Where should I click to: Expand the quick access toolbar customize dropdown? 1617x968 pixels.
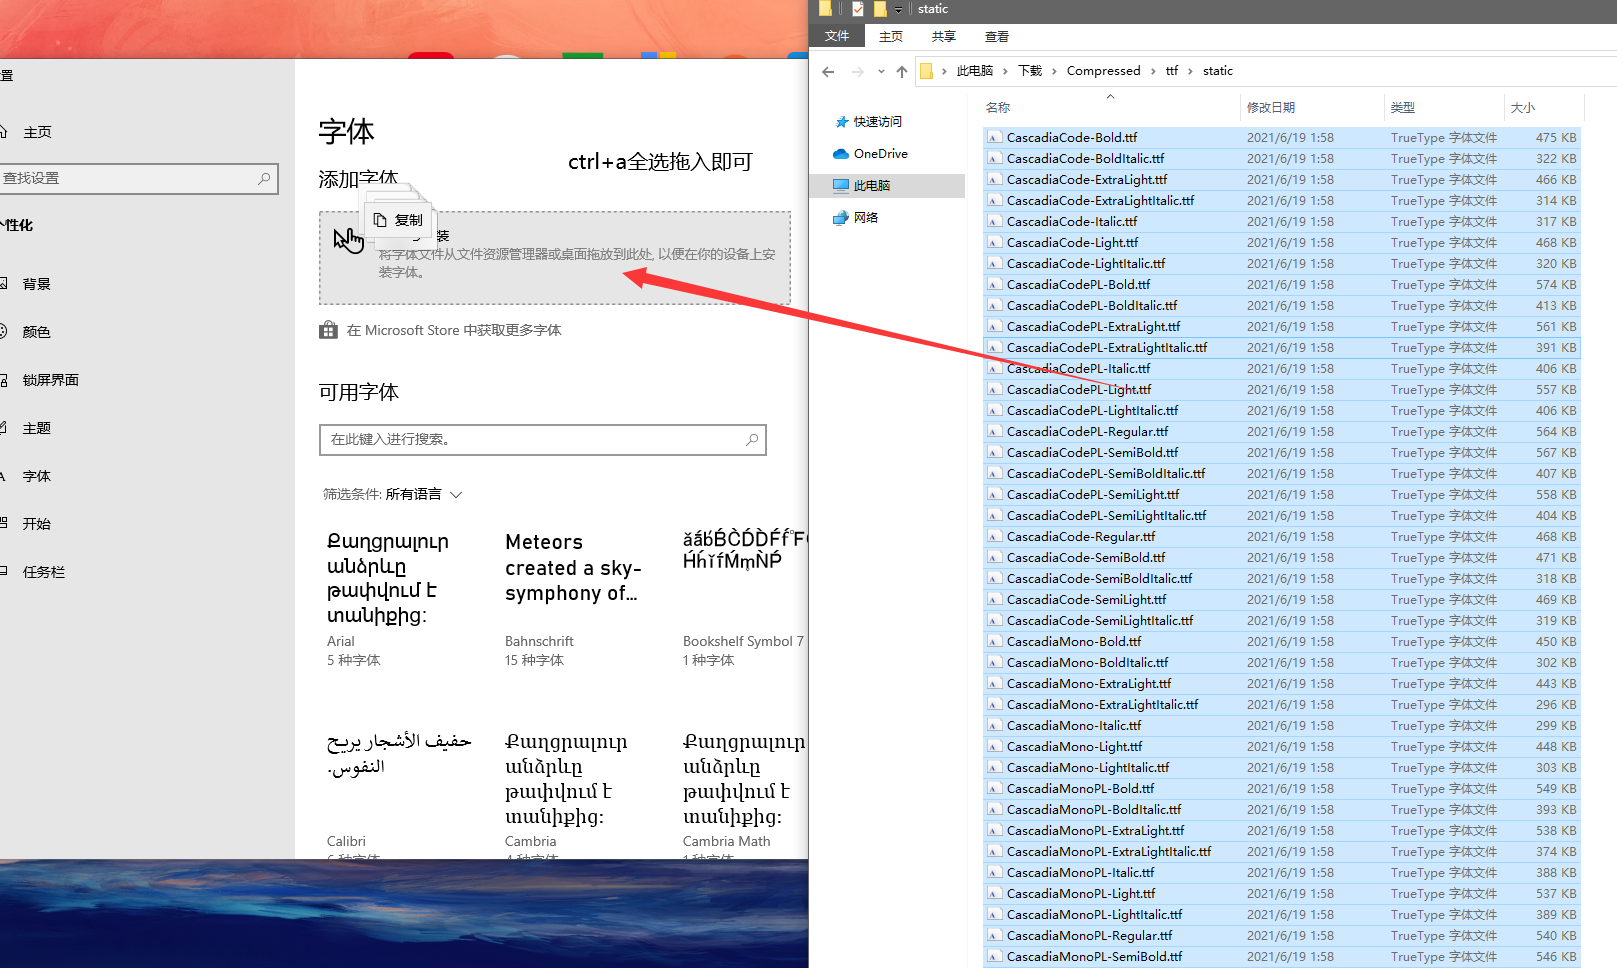coord(897,9)
